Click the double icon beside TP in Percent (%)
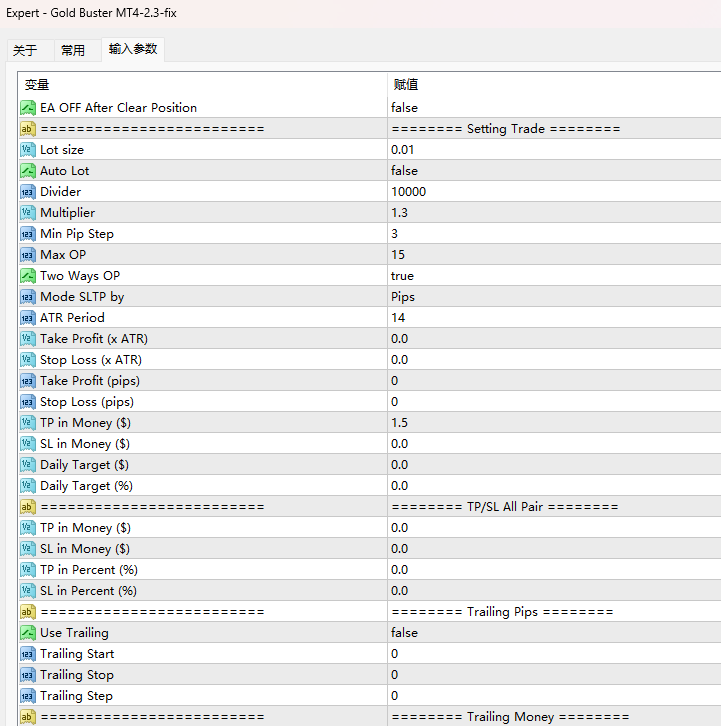This screenshot has width=721, height=726. [28, 570]
